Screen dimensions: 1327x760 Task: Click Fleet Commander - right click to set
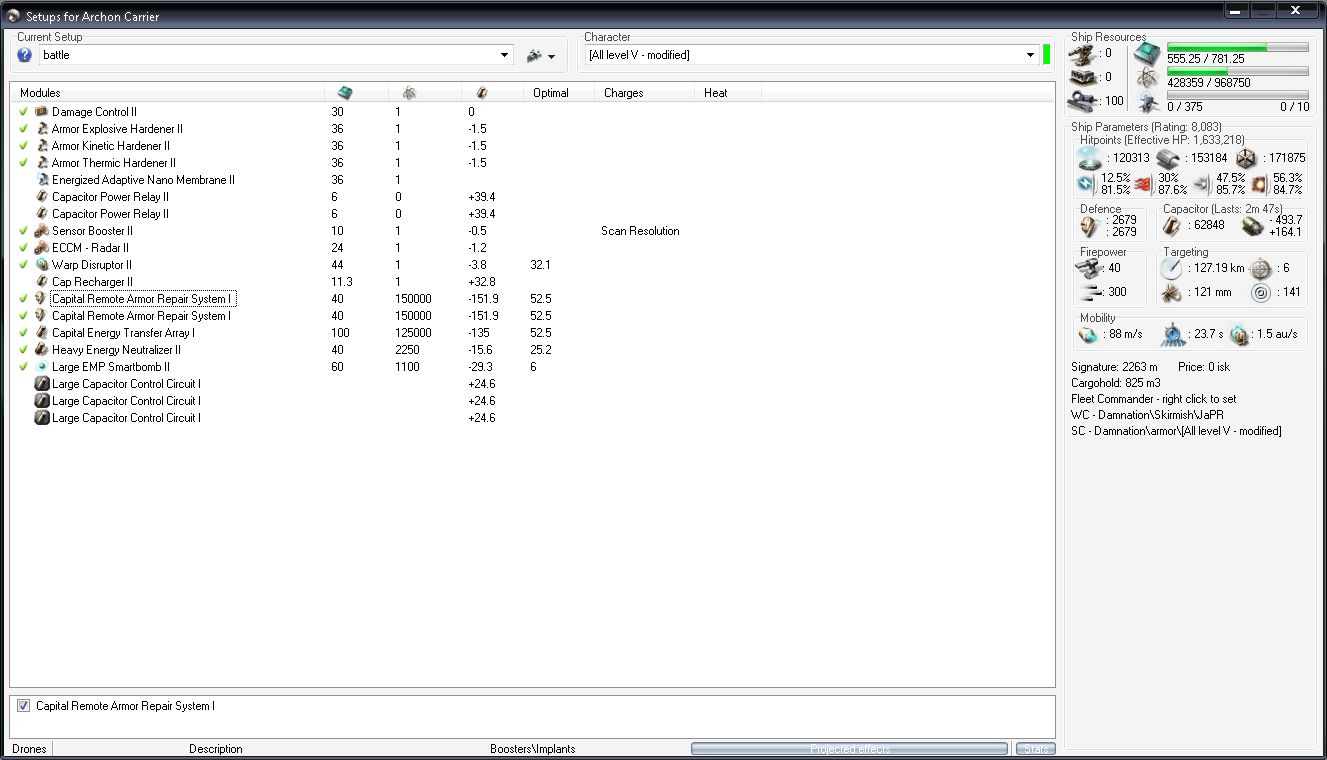(x=1153, y=399)
